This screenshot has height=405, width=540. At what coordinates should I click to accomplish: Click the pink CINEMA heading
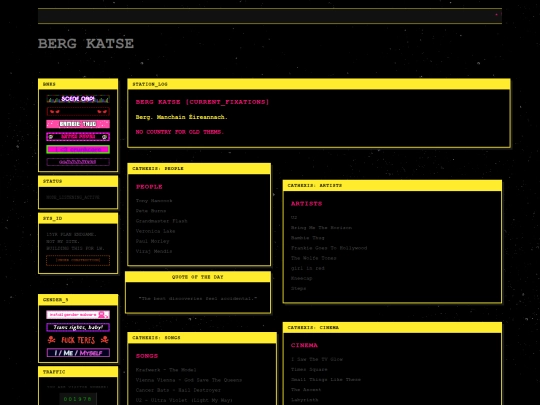304,345
